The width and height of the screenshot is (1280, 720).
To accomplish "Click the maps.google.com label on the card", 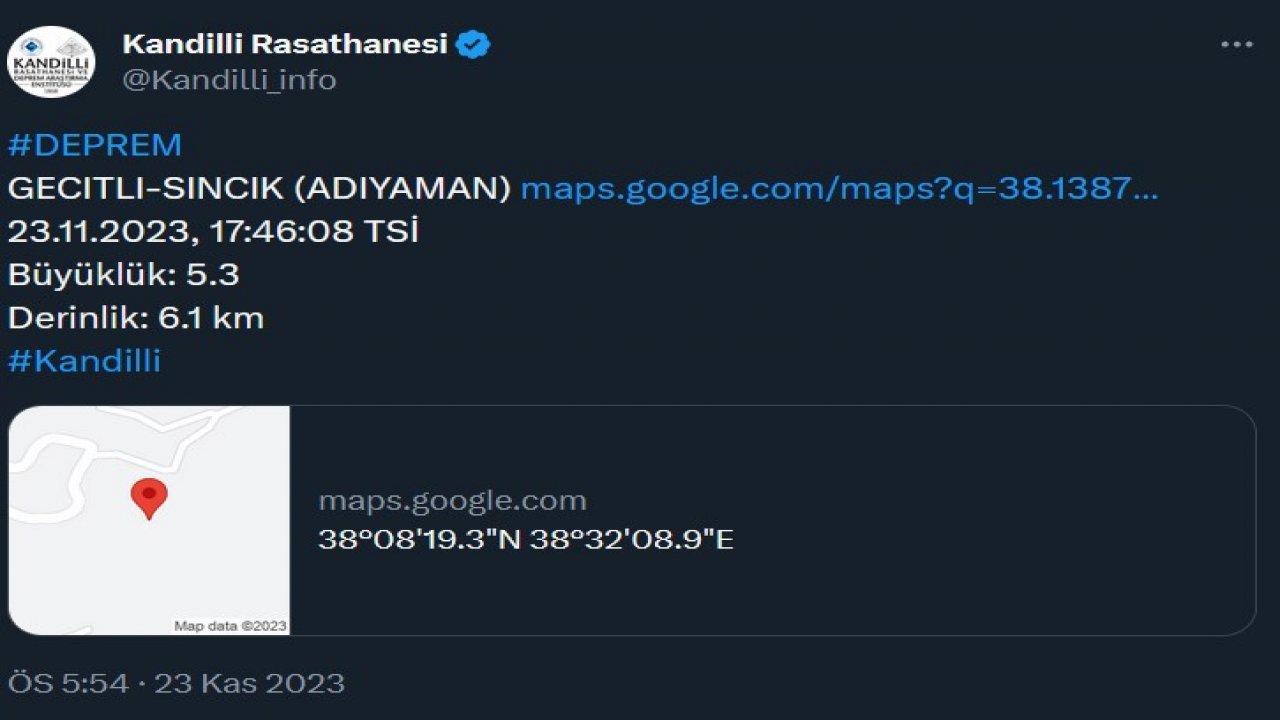I will (x=452, y=500).
